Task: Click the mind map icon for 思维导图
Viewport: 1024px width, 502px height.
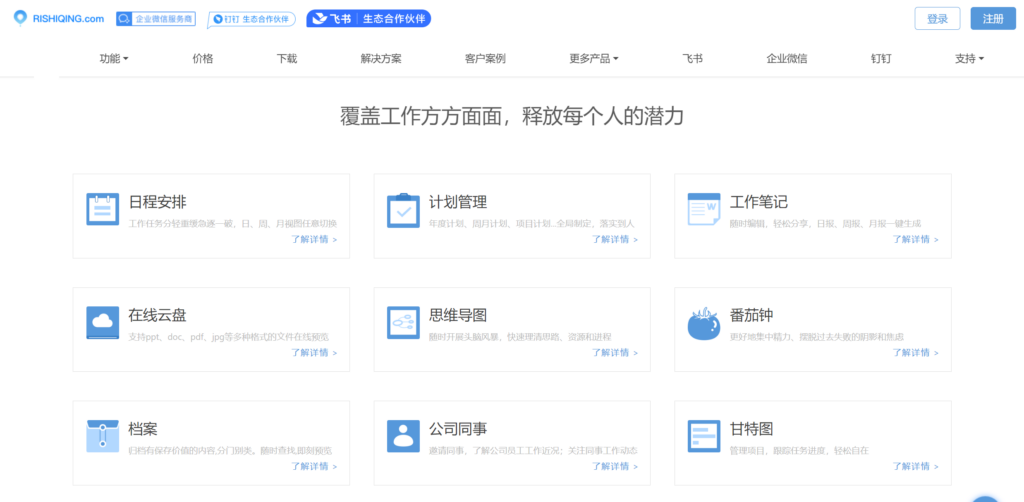Action: [403, 323]
